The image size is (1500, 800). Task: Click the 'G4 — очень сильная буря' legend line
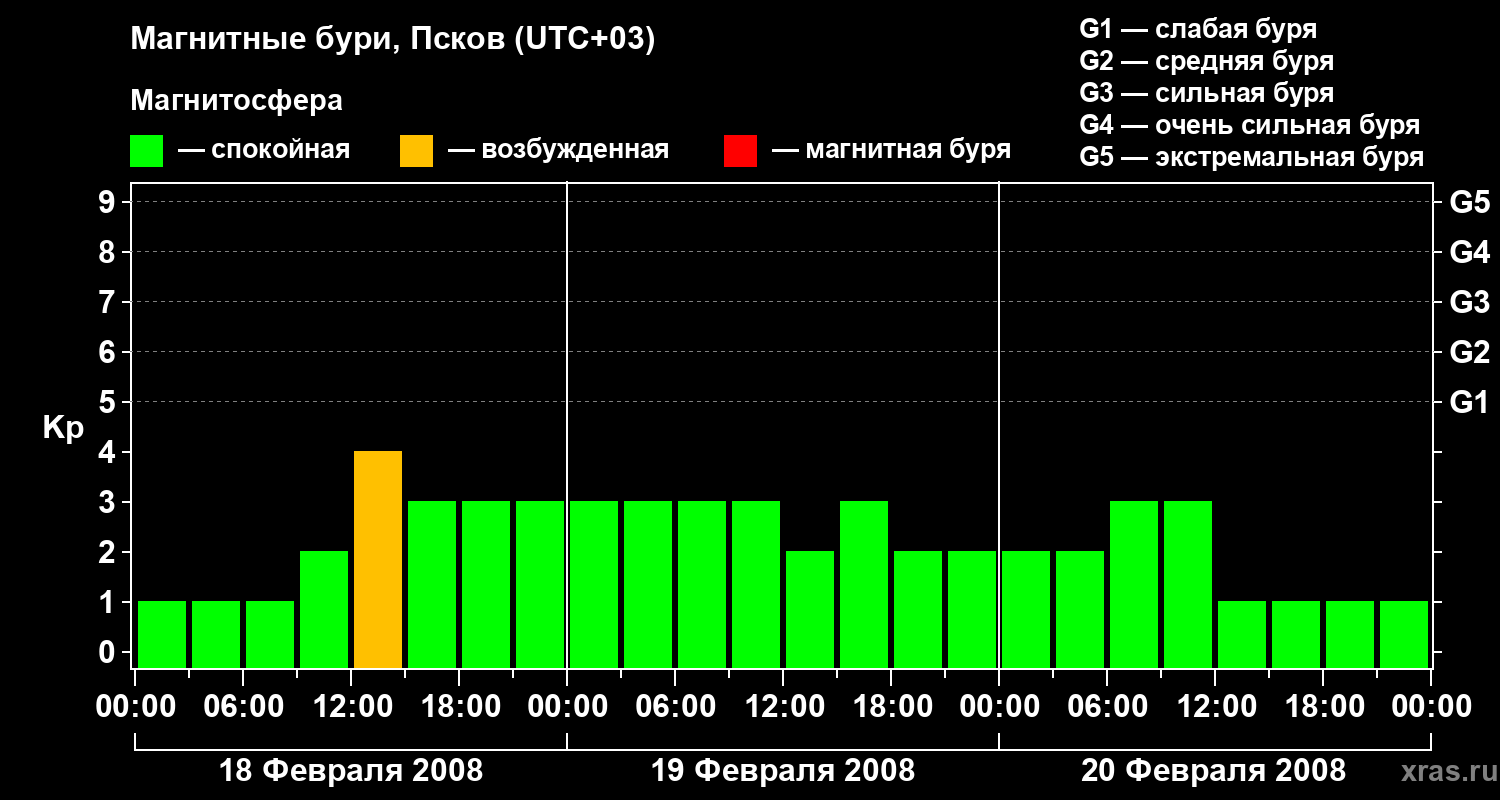pyautogui.click(x=1250, y=125)
